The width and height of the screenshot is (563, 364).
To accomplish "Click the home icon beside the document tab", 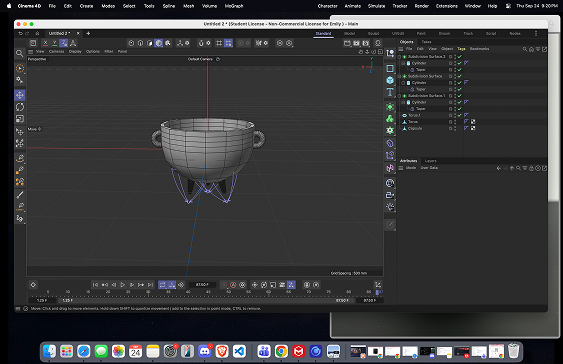I will [x=37, y=33].
